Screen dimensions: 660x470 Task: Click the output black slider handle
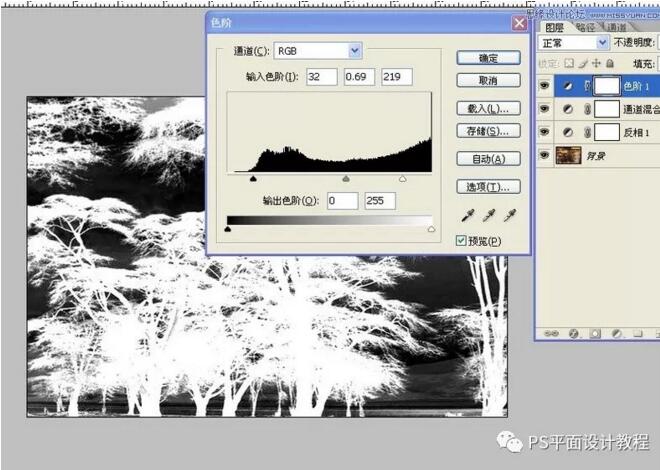tap(228, 229)
